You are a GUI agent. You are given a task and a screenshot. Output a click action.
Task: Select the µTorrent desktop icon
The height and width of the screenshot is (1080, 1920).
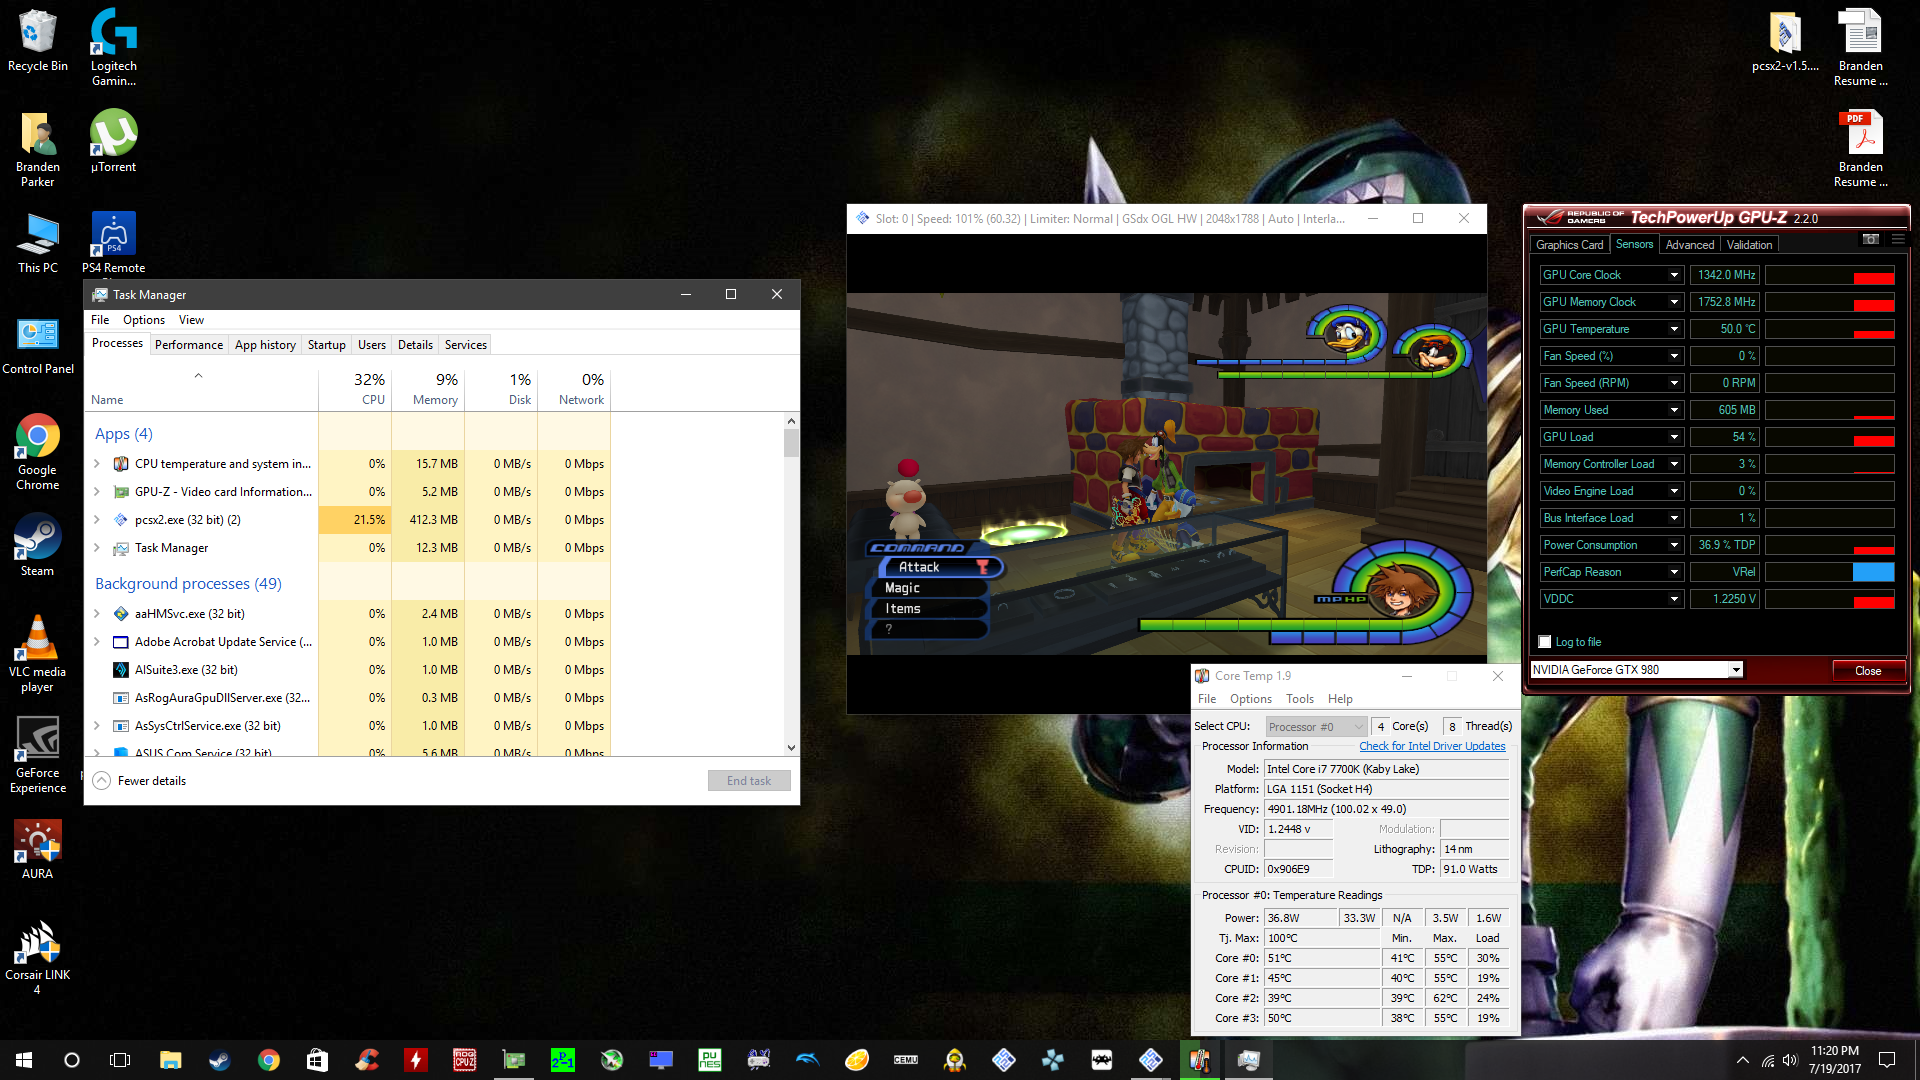tap(113, 141)
